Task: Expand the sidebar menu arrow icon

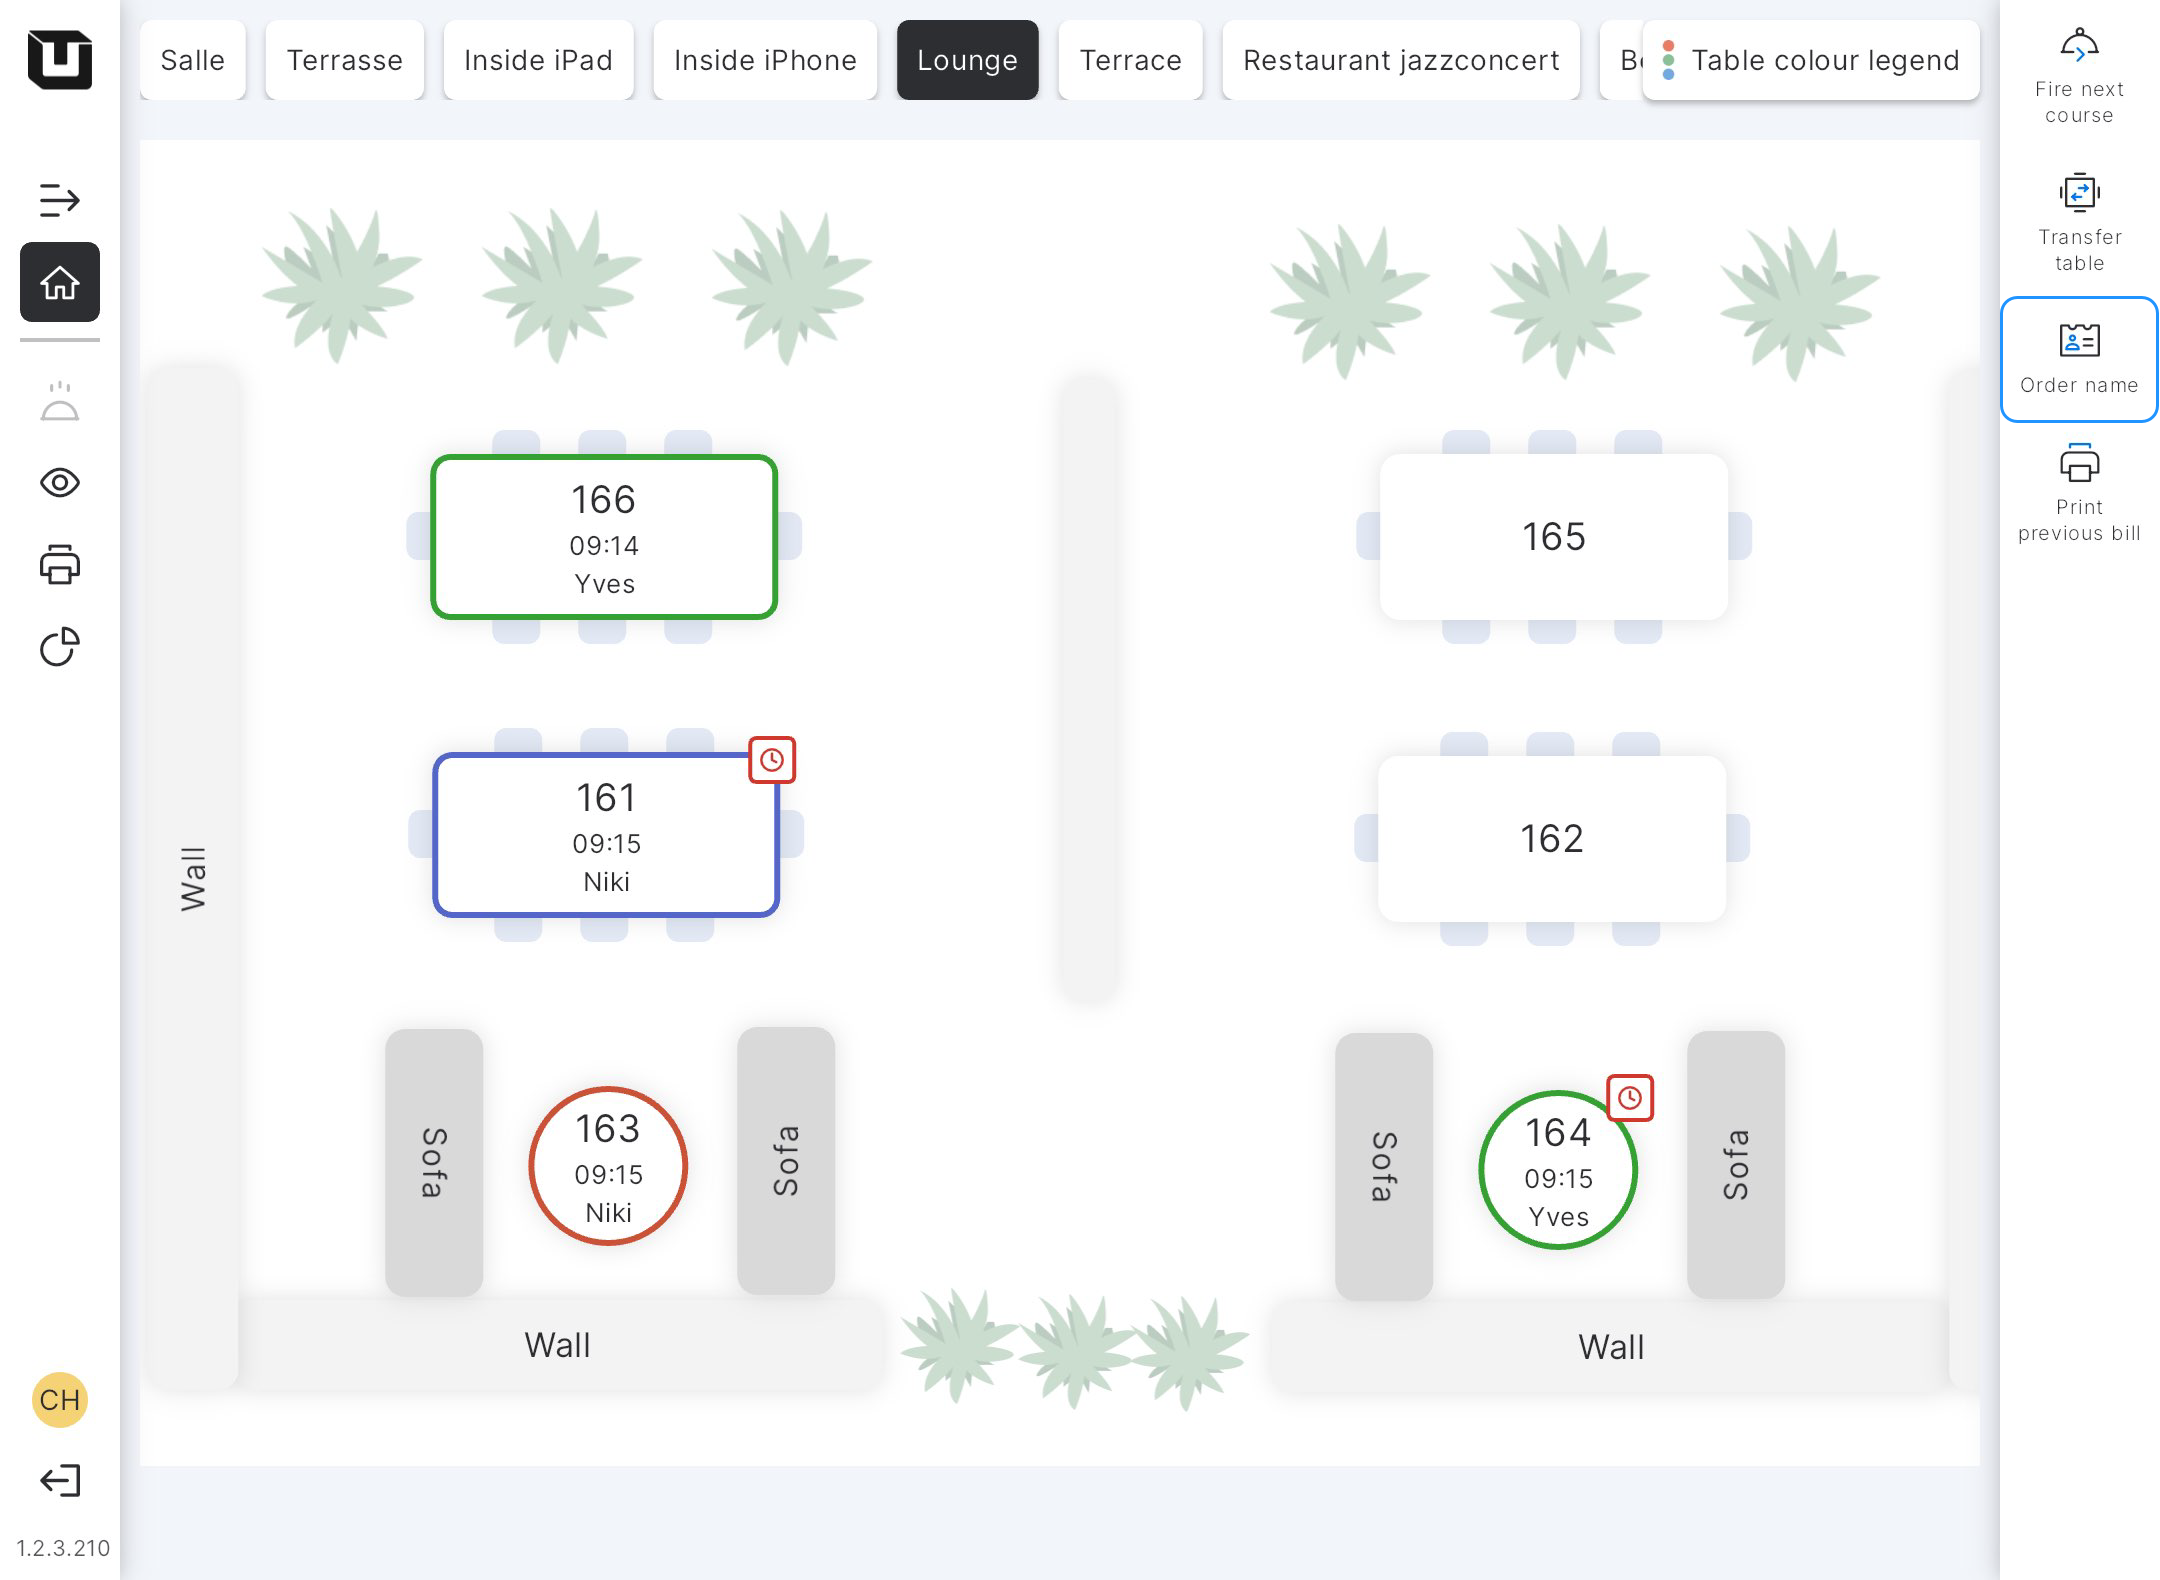Action: click(x=60, y=200)
